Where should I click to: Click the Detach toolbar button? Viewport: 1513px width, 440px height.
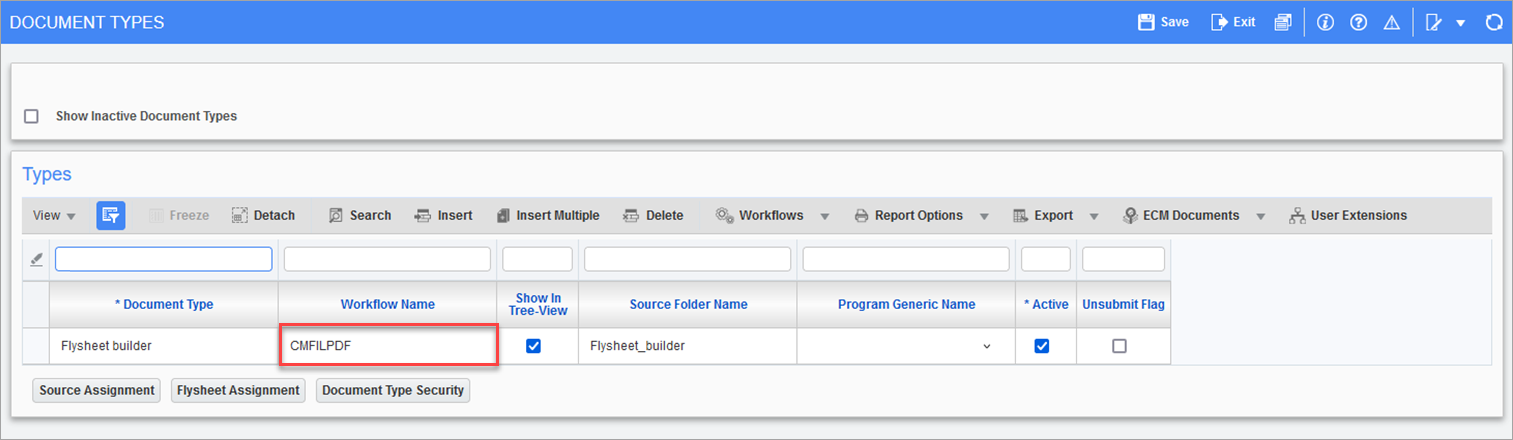[x=263, y=215]
